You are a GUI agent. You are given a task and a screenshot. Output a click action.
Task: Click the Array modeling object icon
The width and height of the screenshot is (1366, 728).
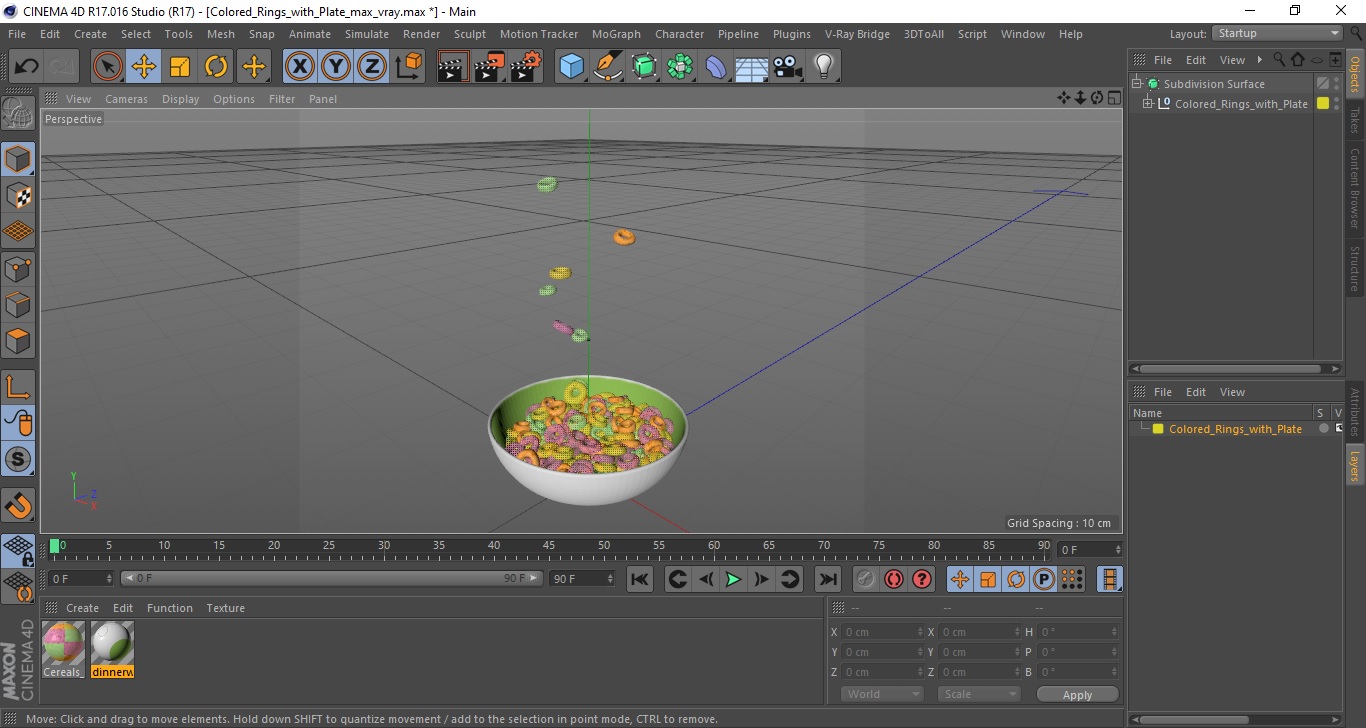[x=680, y=67]
